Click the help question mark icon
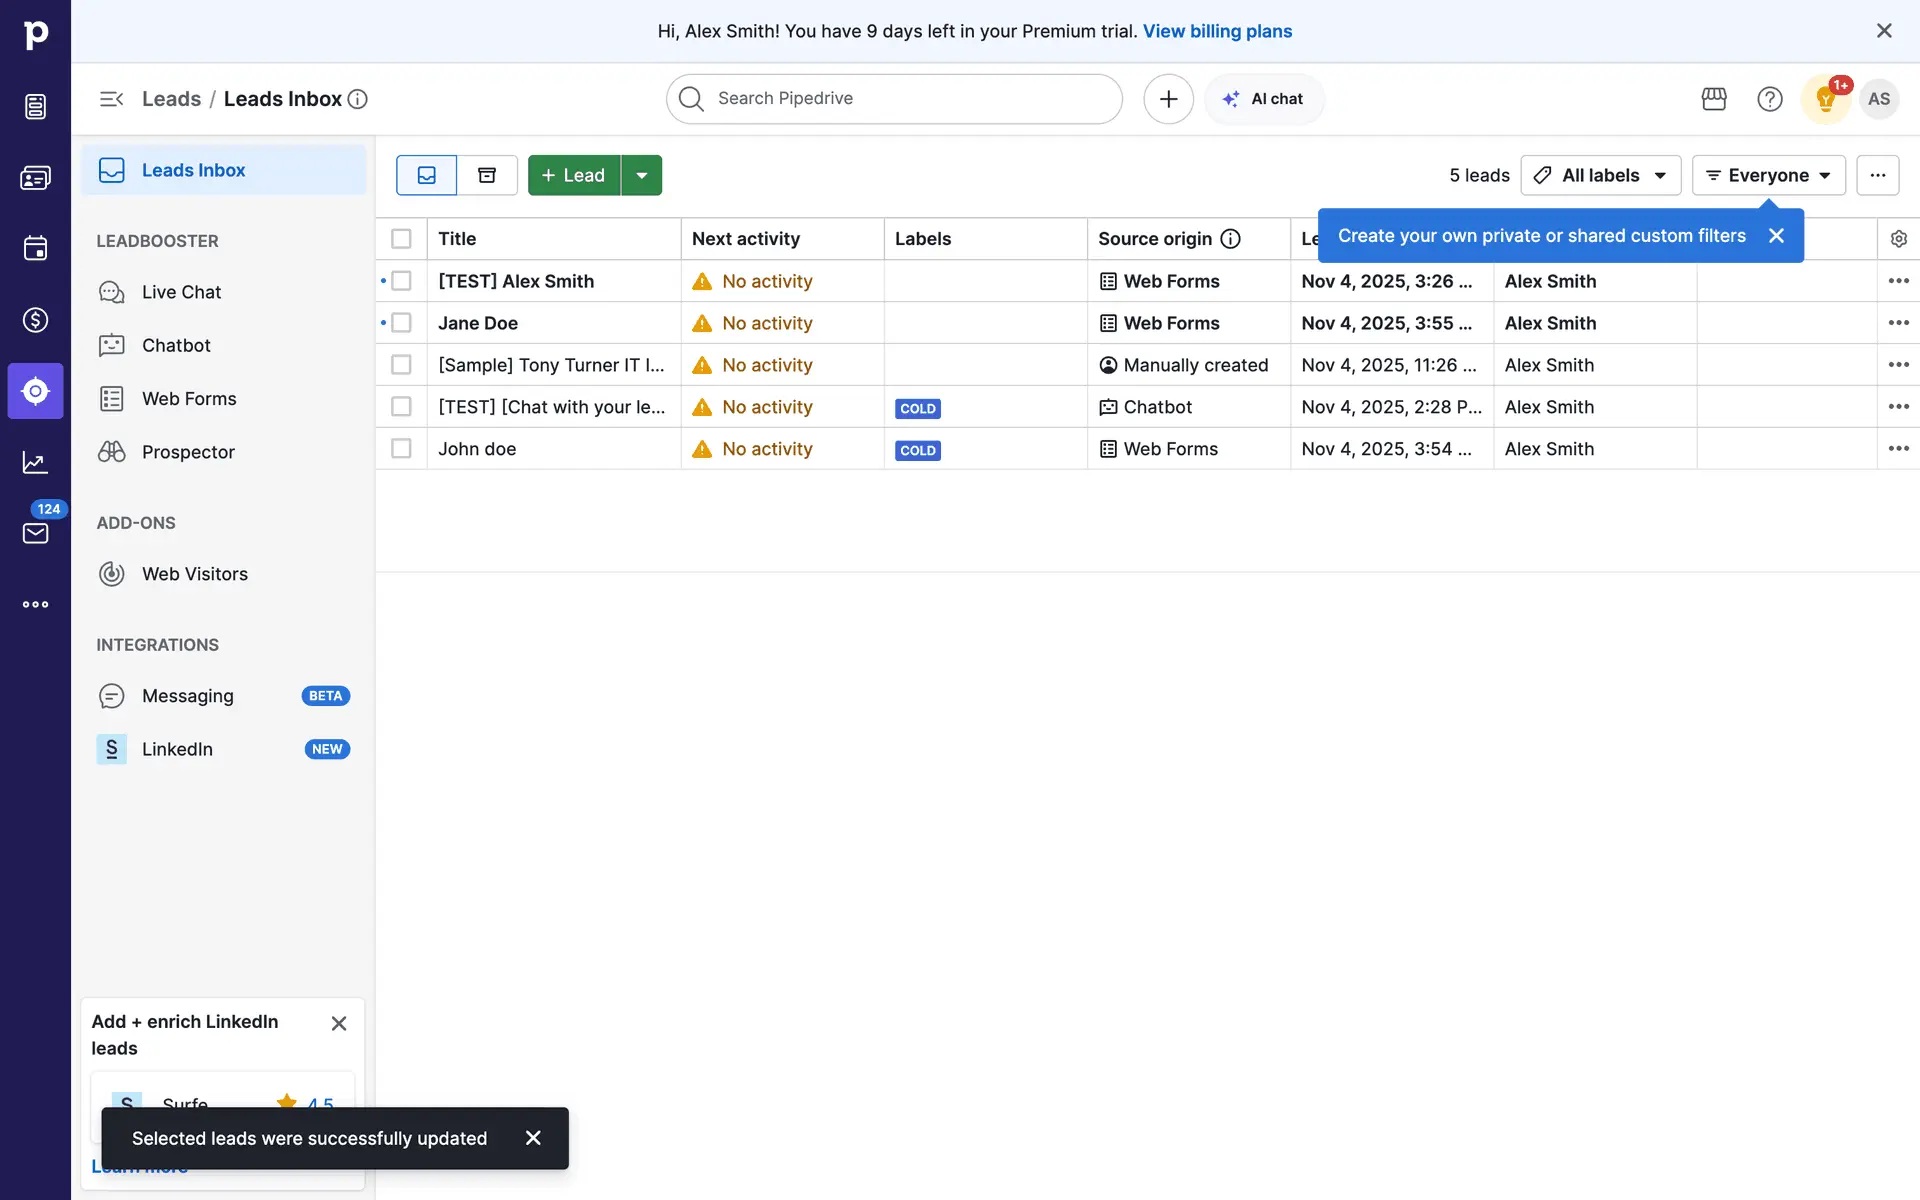Viewport: 1920px width, 1200px height. click(x=1770, y=99)
